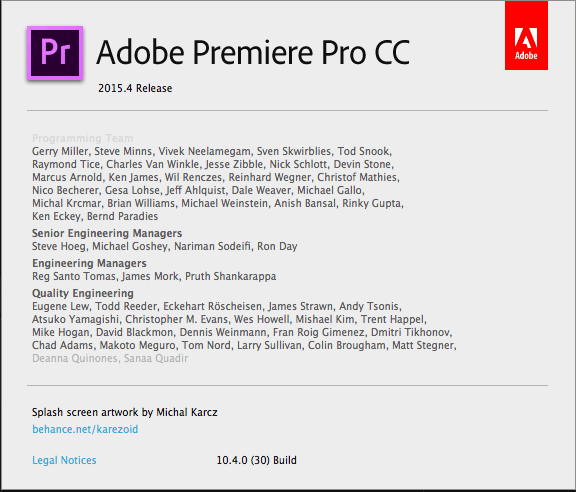Click the red Adobe logo badge
This screenshot has height=492, width=576.
[x=526, y=35]
